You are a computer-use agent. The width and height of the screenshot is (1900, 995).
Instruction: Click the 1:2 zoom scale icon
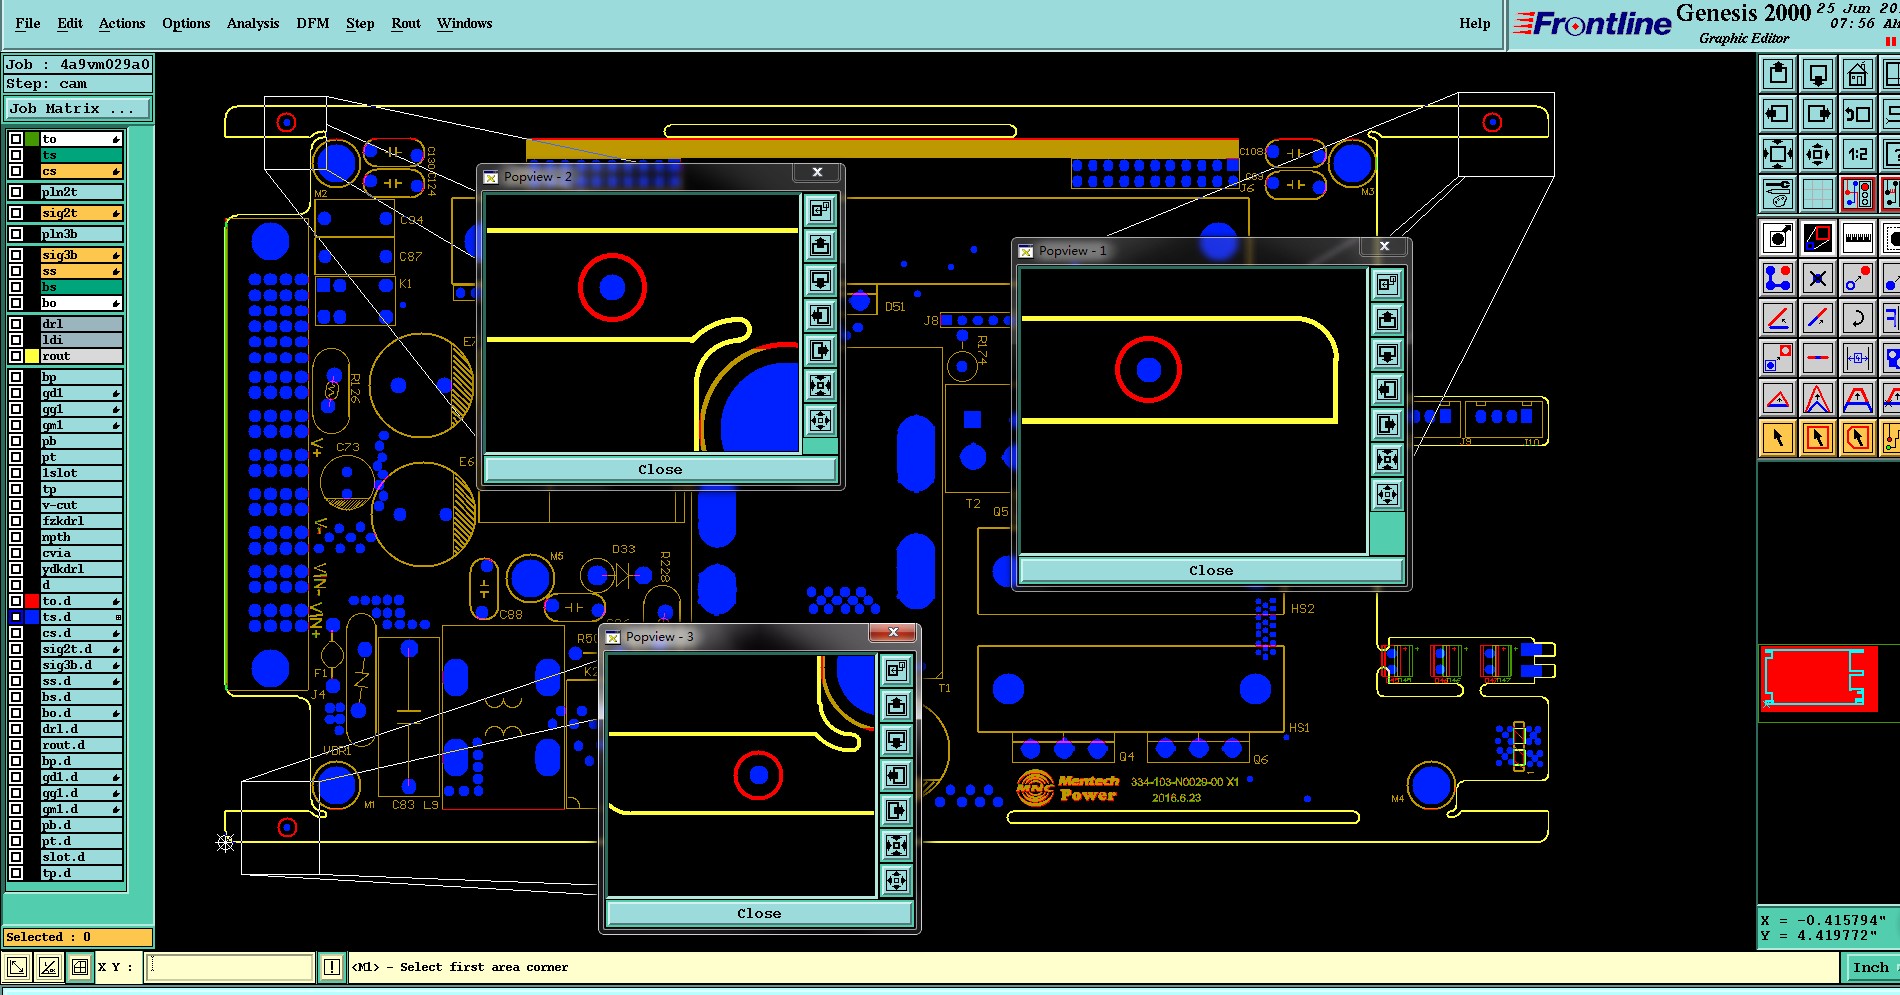tap(1858, 154)
